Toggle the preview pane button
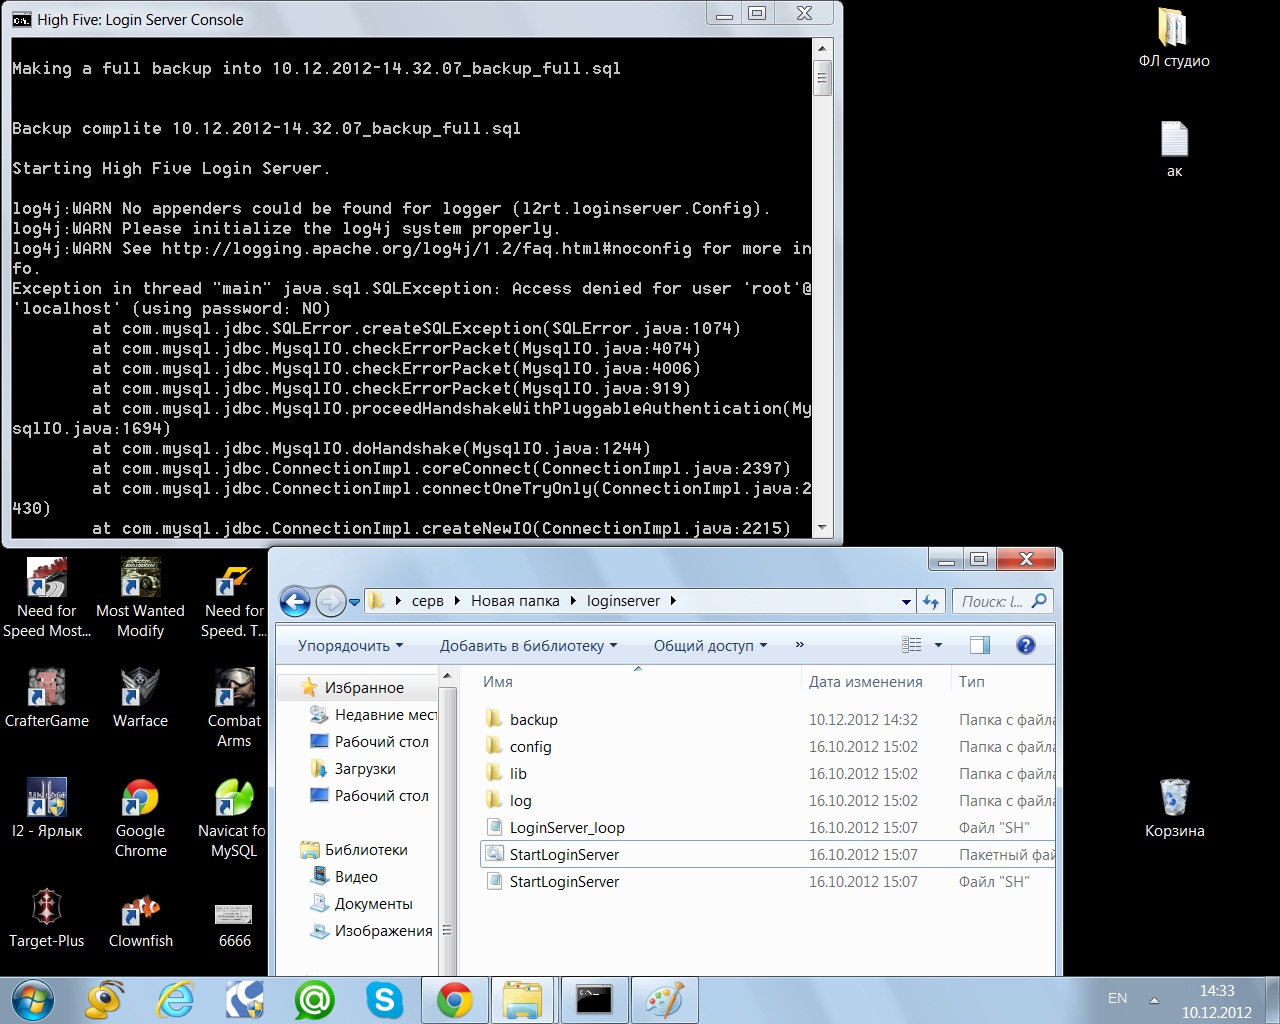 coord(980,645)
